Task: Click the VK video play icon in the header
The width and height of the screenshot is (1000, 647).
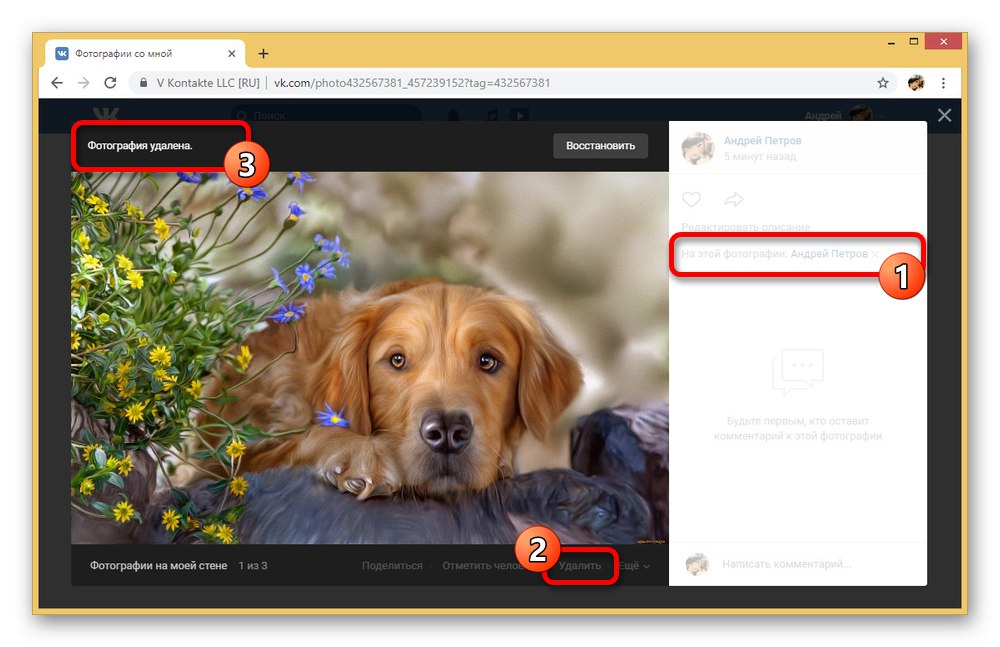Action: click(x=519, y=115)
